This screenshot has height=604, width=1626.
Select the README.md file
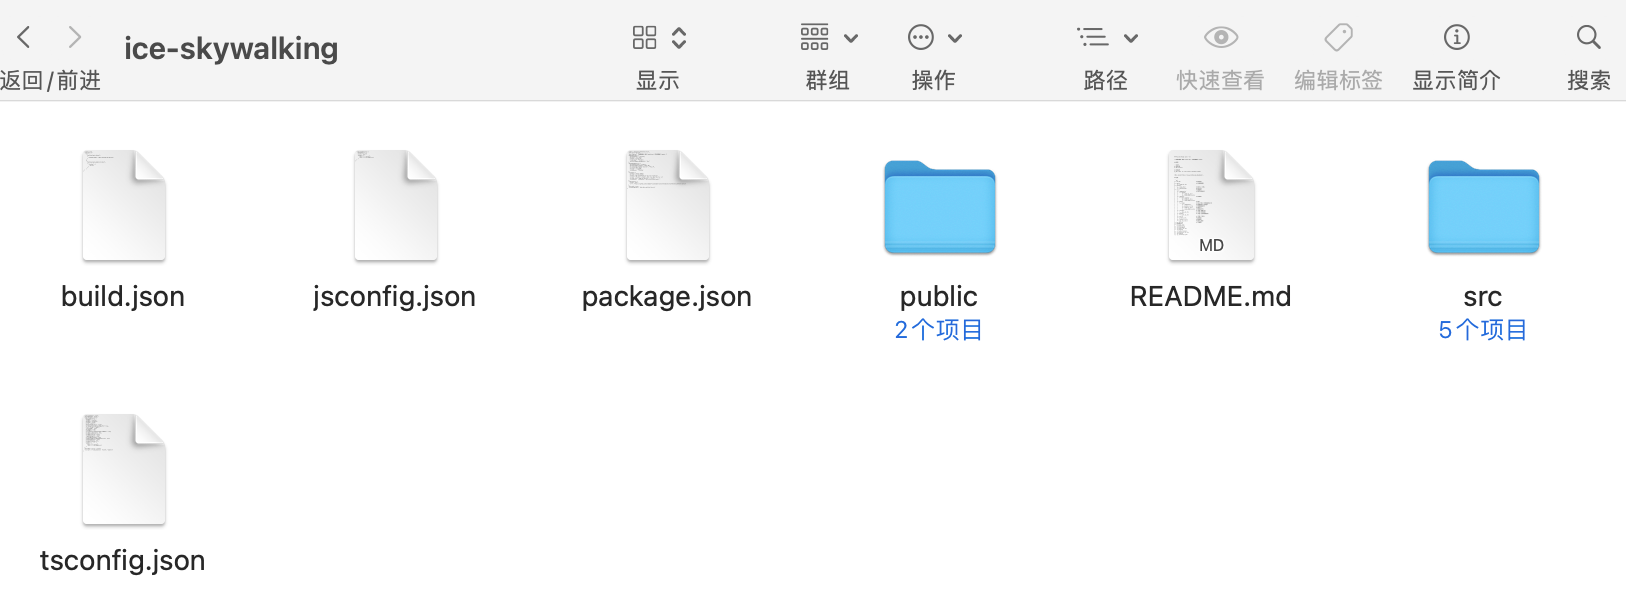pos(1211,206)
